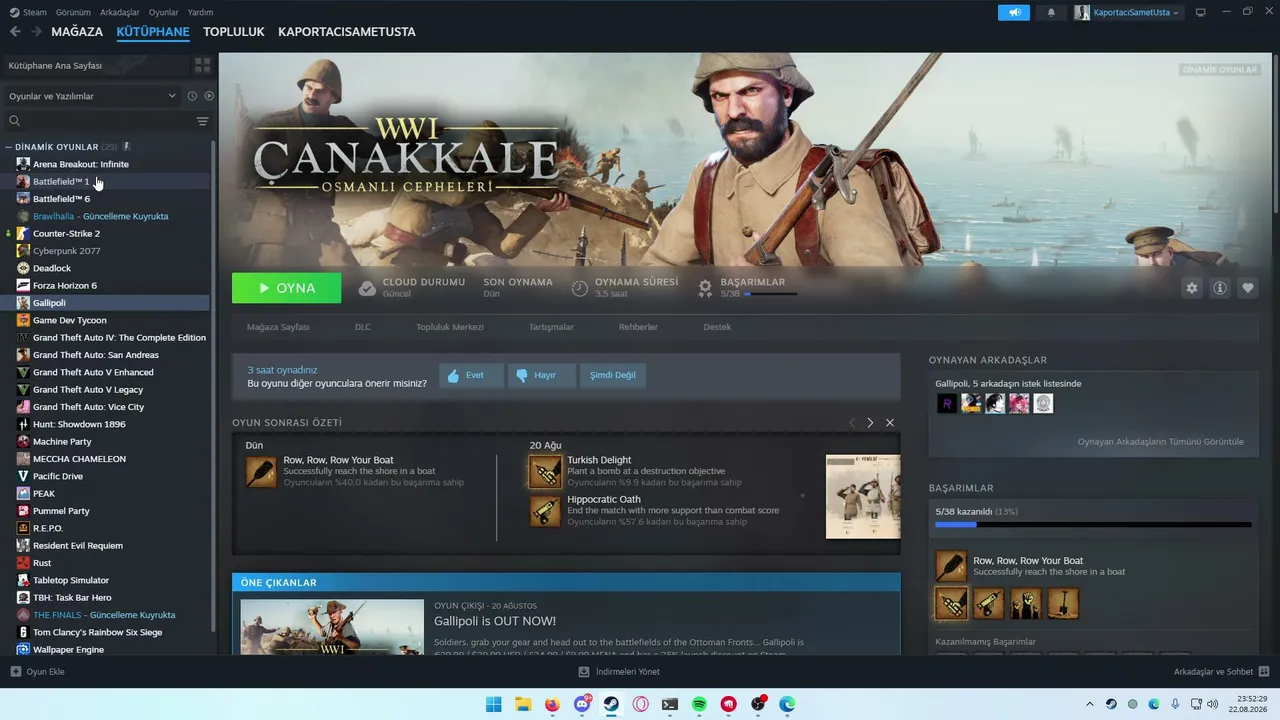Viewport: 1280px width, 720px height.
Task: Open the Hippocratic Oath achievement icon
Action: 545,511
